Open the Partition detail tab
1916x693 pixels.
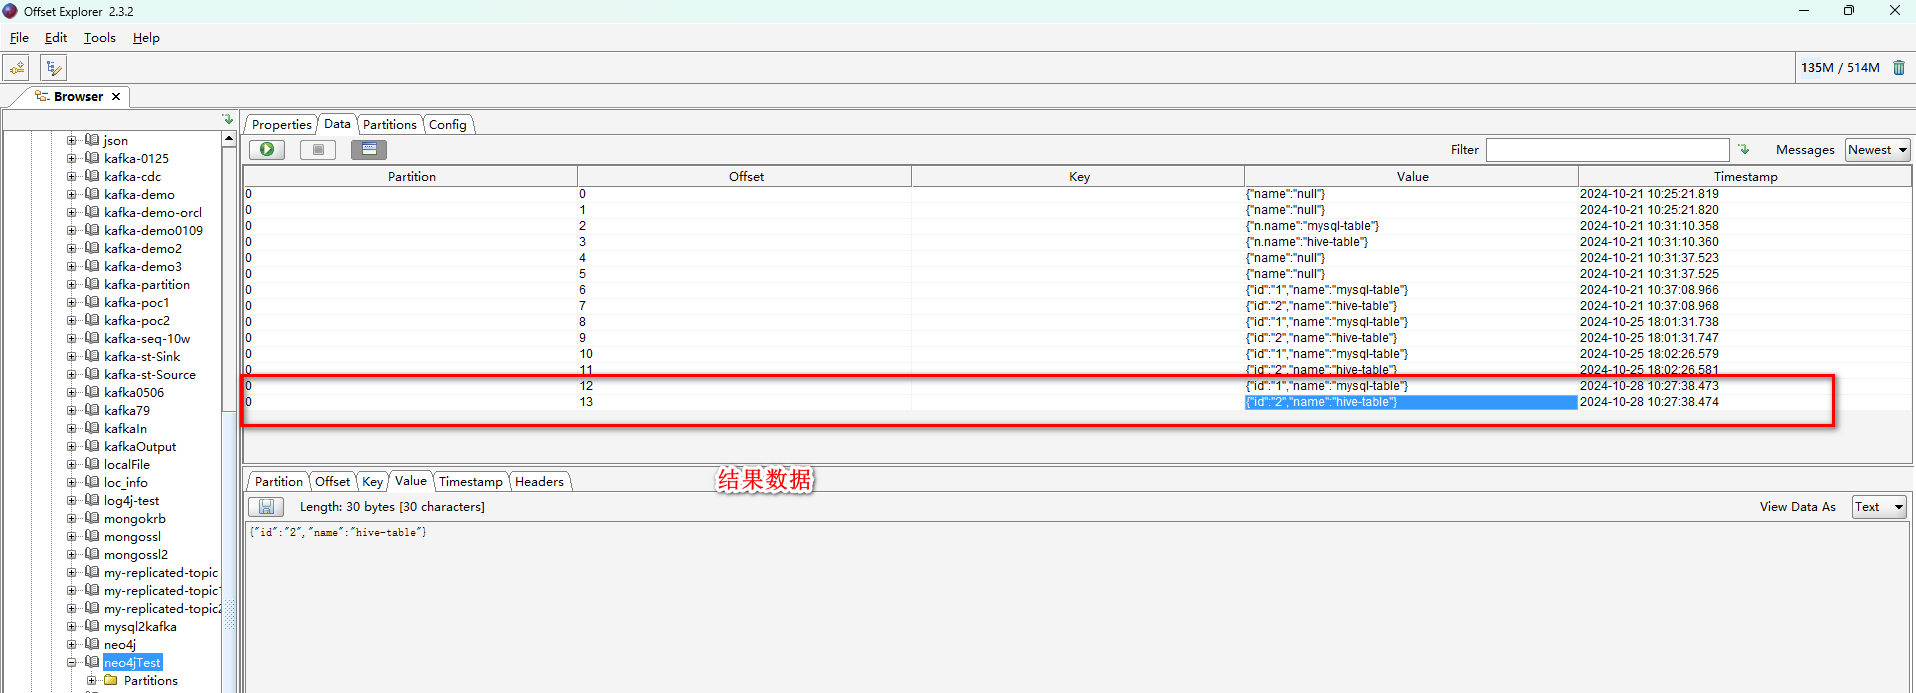(278, 482)
